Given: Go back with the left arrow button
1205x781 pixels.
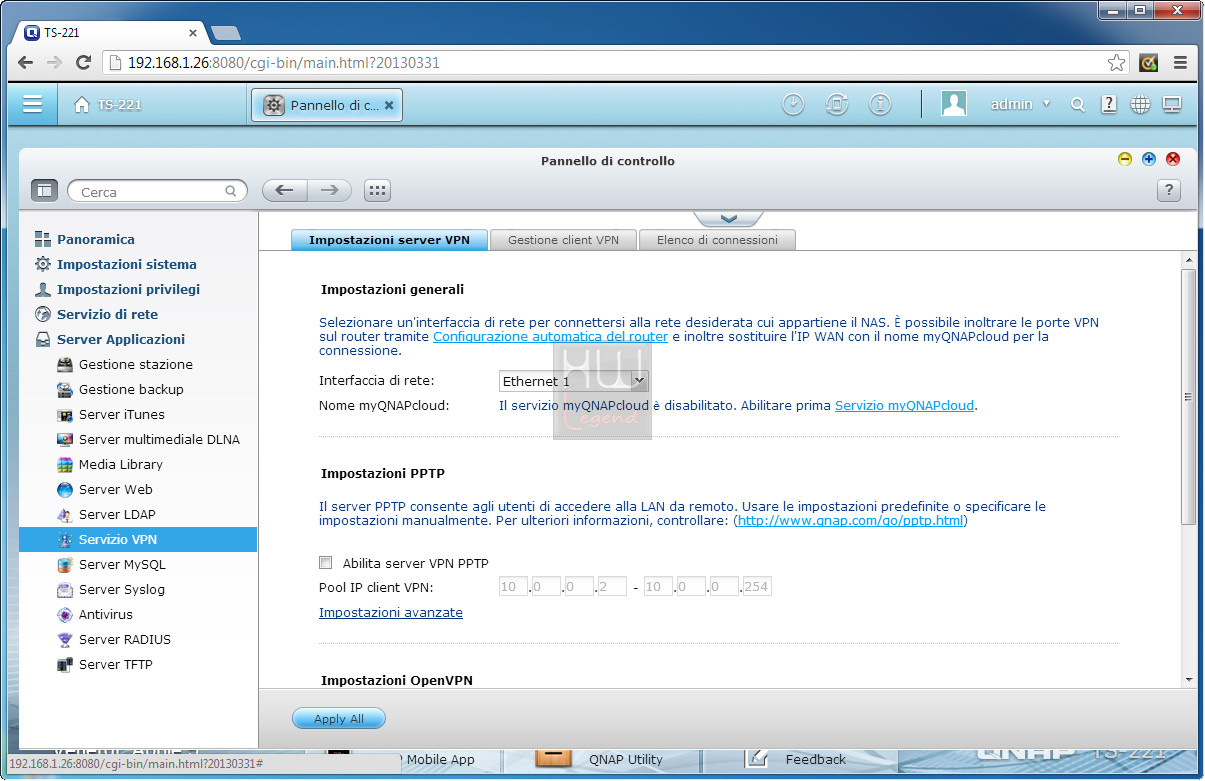Looking at the screenshot, I should coord(284,190).
